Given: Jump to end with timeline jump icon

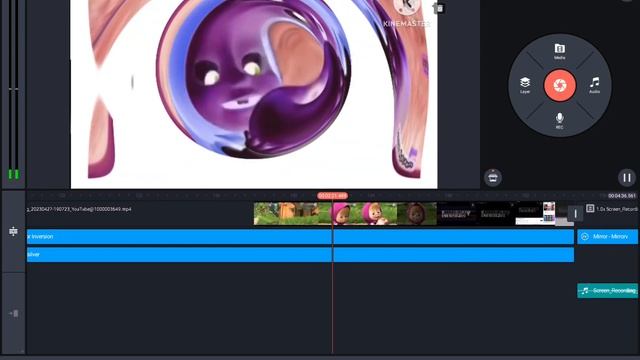Looking at the screenshot, I should tap(13, 313).
